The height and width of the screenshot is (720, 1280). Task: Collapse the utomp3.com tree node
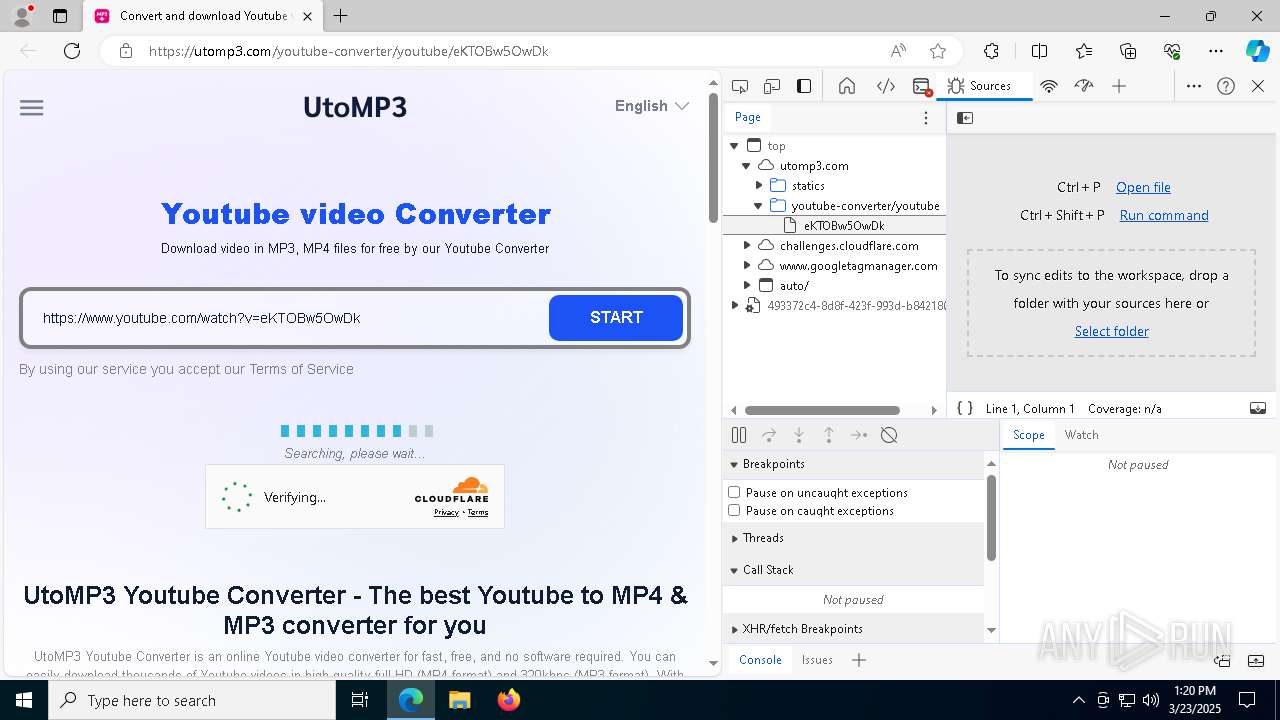pyautogui.click(x=746, y=166)
